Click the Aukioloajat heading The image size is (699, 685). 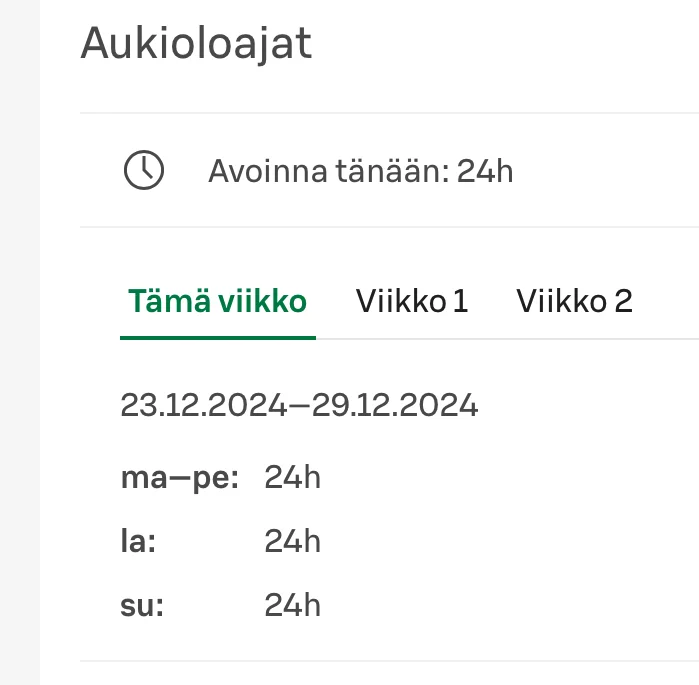click(x=196, y=44)
